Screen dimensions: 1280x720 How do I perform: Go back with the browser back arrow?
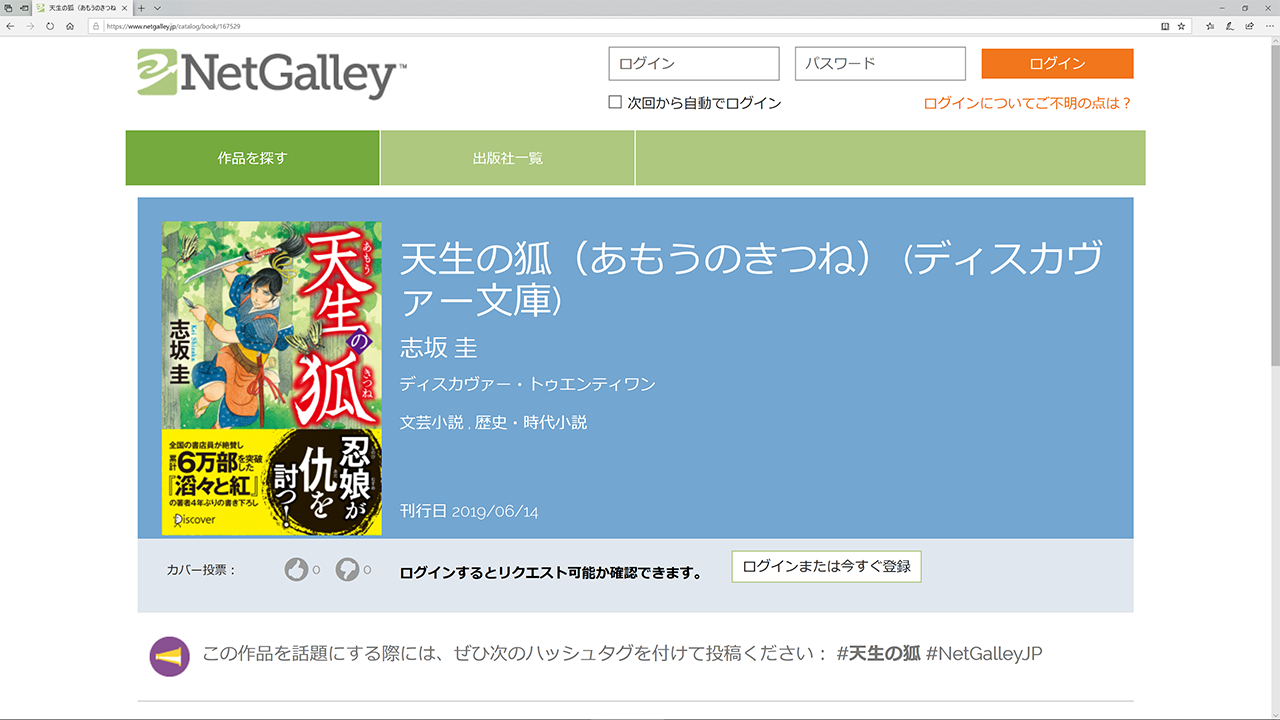click(x=10, y=26)
